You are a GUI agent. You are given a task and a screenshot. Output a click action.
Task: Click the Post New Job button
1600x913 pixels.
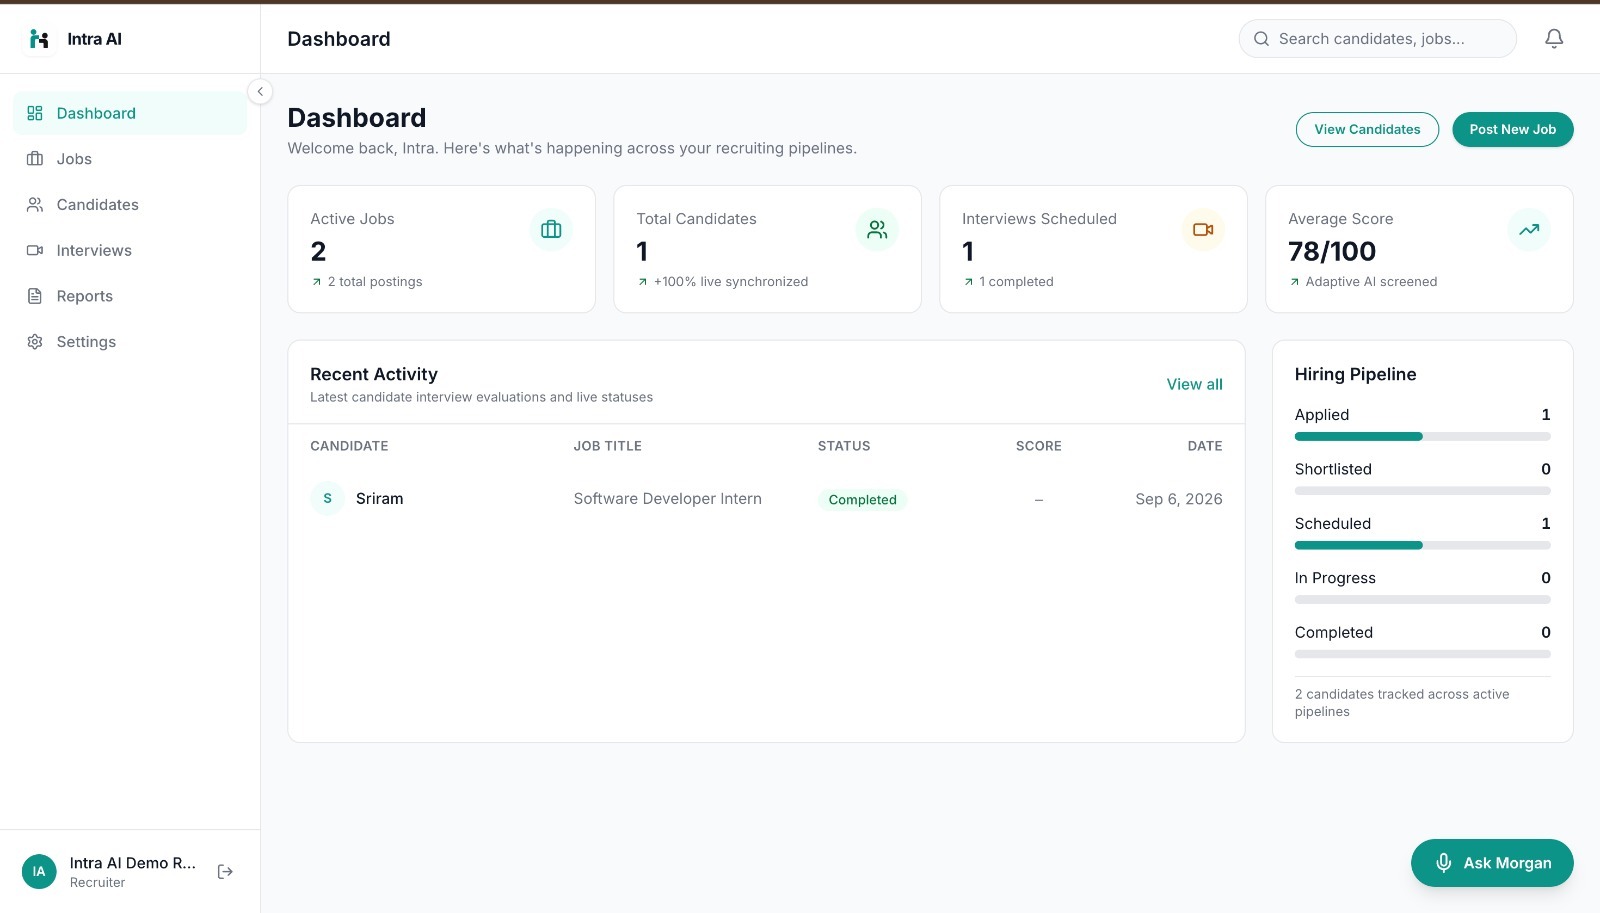[1512, 129]
